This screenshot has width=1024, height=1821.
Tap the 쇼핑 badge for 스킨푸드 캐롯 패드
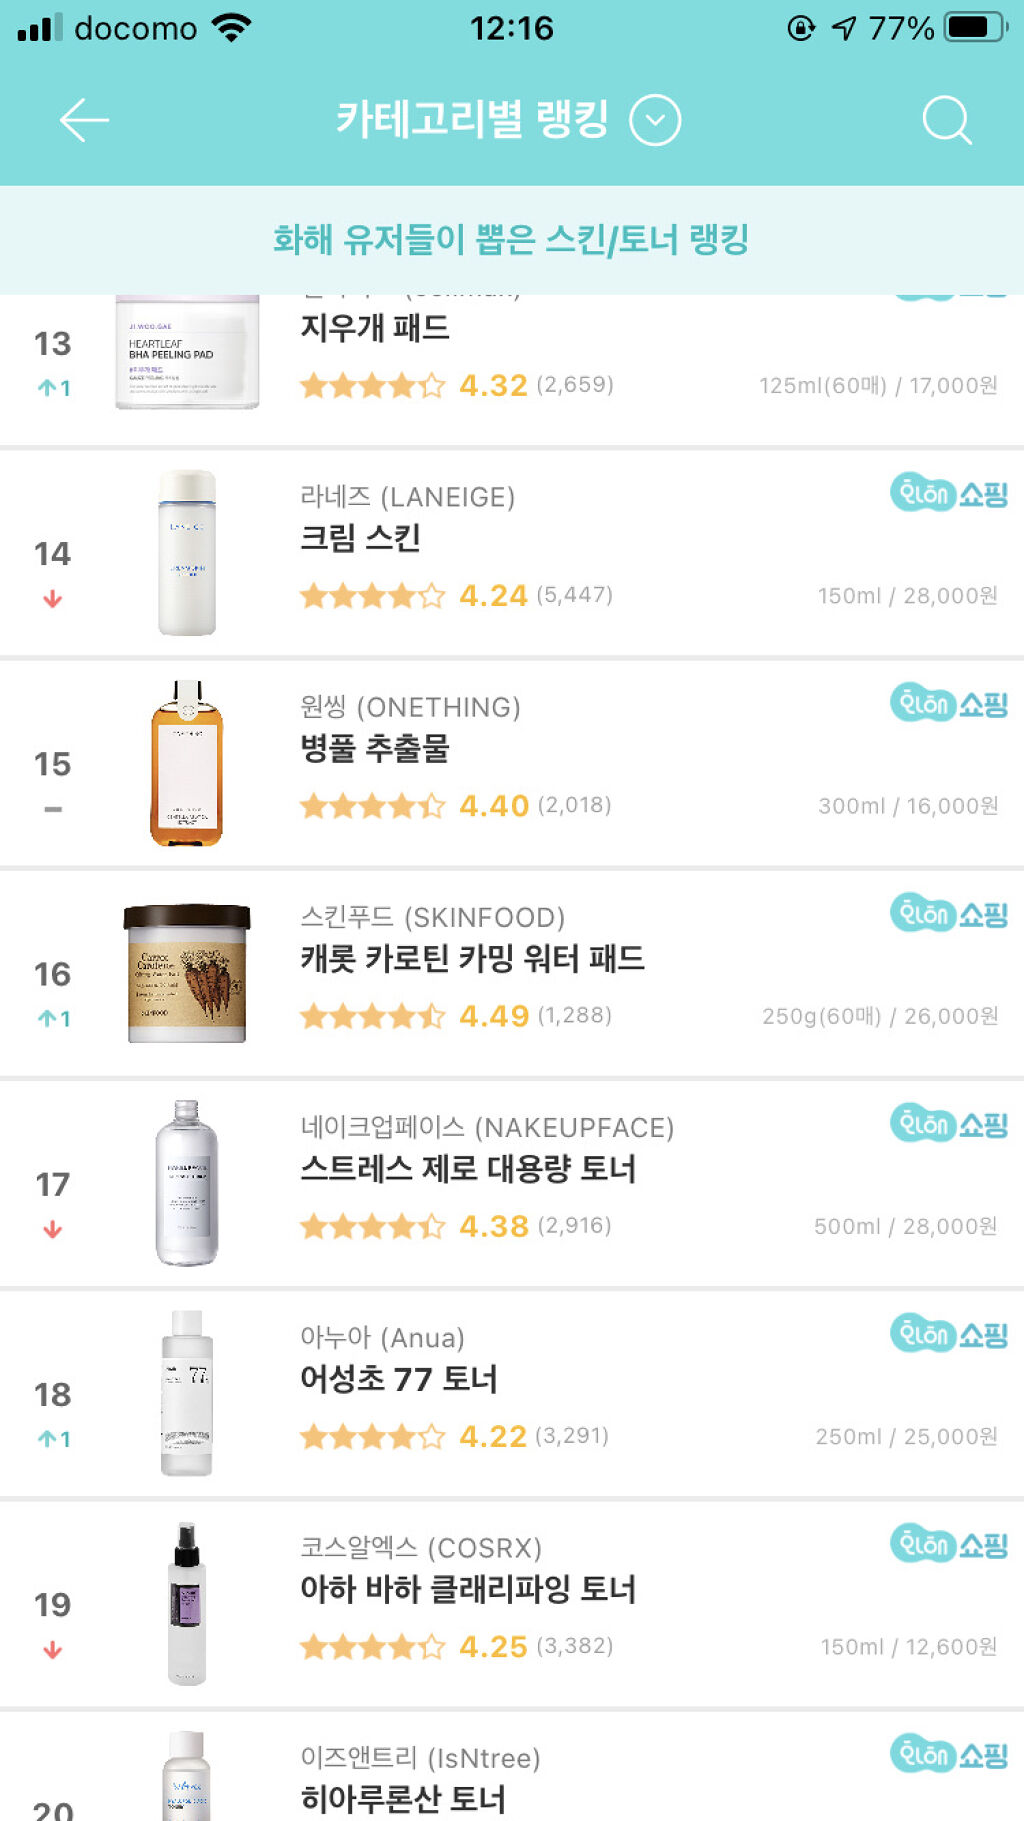pos(948,914)
